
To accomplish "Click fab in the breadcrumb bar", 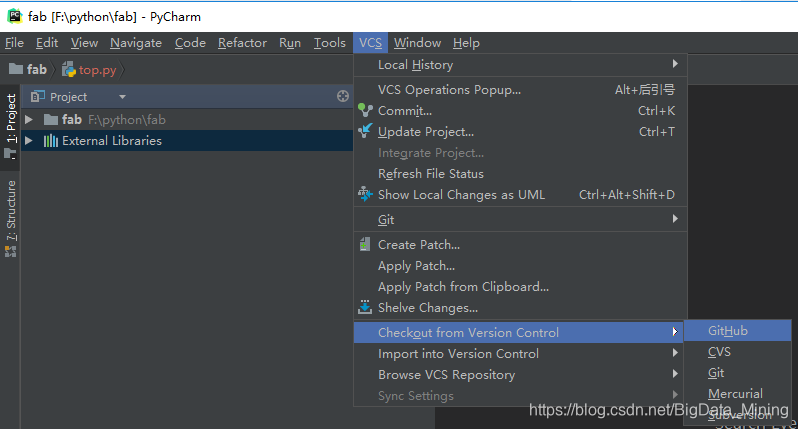I will click(37, 69).
